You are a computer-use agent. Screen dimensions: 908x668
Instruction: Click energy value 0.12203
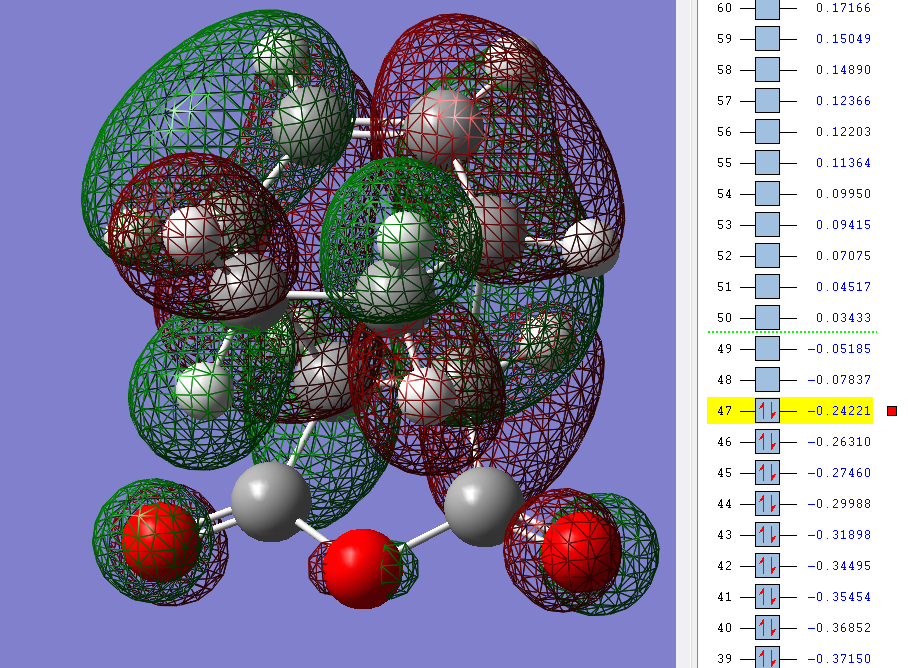(843, 132)
